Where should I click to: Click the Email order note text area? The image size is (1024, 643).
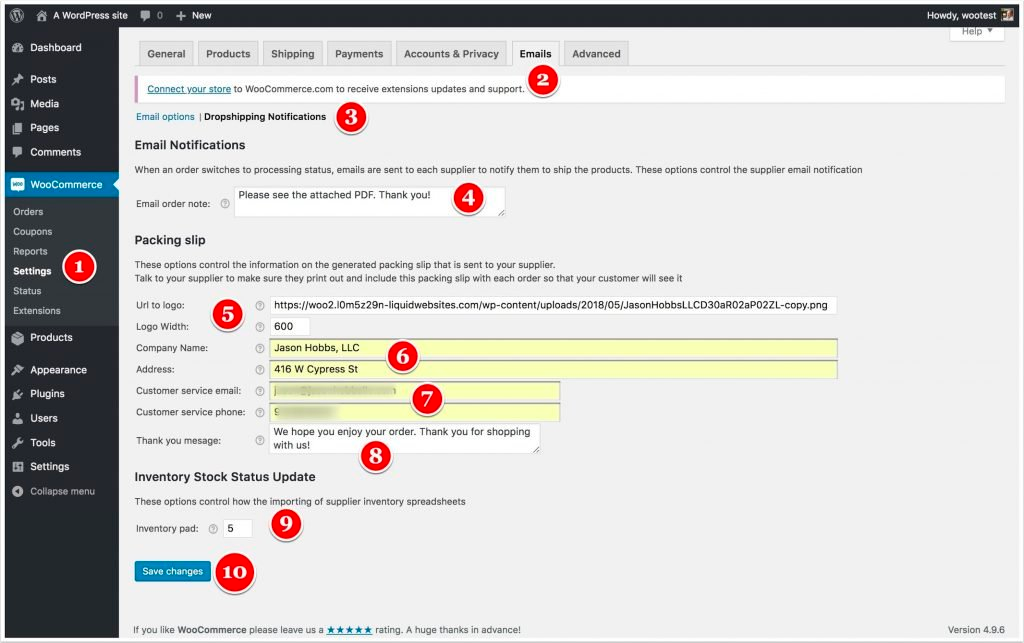[x=370, y=202]
